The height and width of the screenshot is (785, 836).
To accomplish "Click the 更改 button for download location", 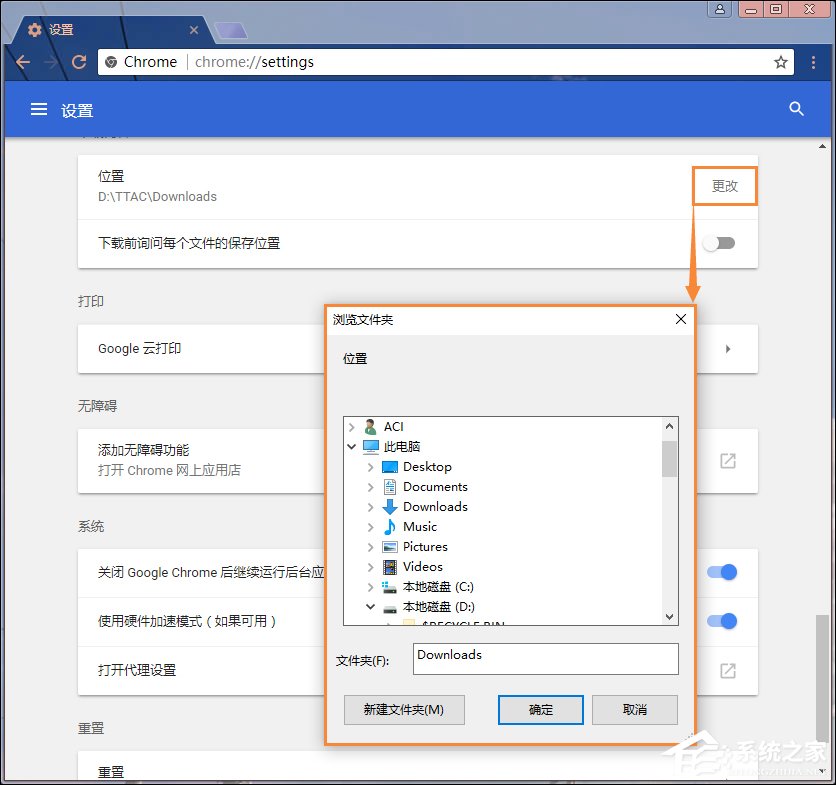I will [x=724, y=186].
